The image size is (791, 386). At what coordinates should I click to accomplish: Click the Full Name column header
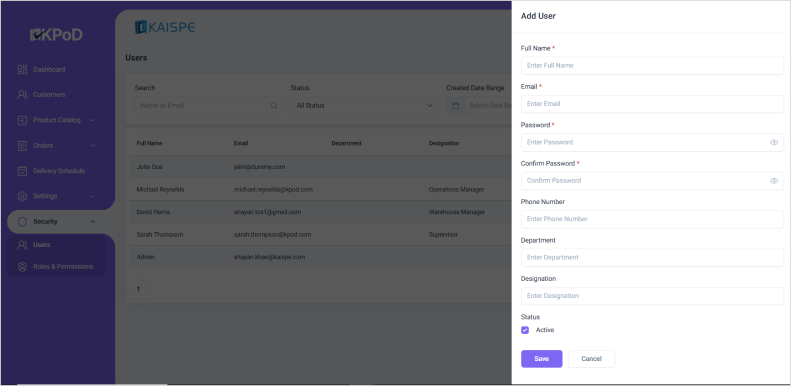(x=149, y=143)
